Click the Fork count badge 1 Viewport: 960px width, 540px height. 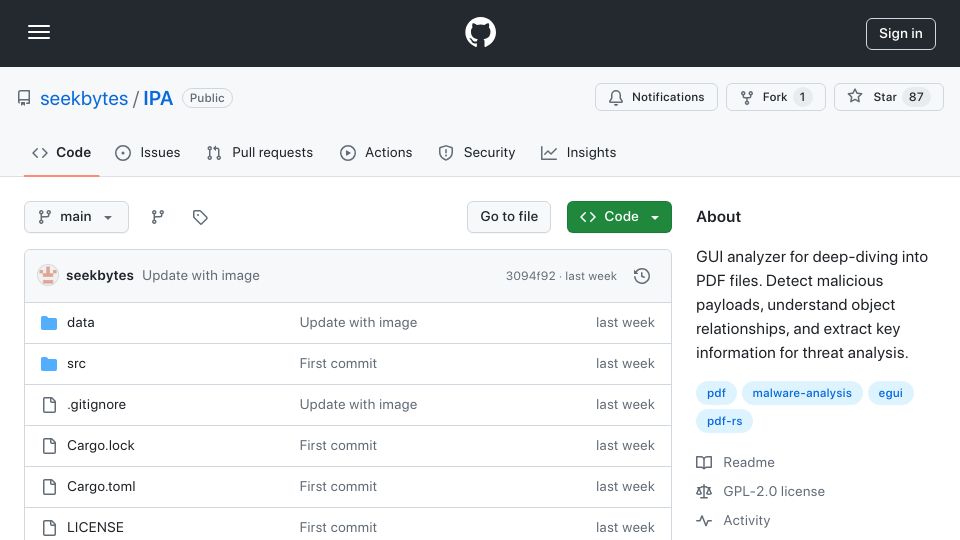click(x=802, y=97)
